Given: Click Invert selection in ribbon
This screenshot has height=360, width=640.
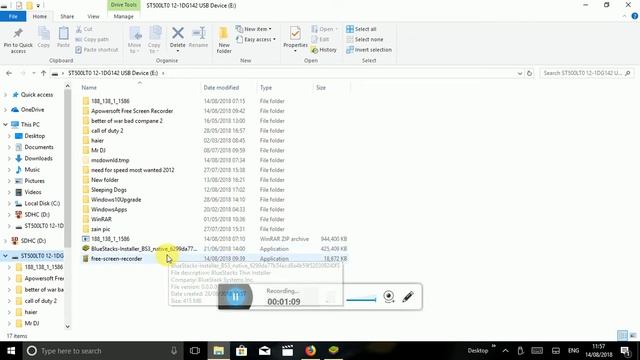Looking at the screenshot, I should 369,49.
